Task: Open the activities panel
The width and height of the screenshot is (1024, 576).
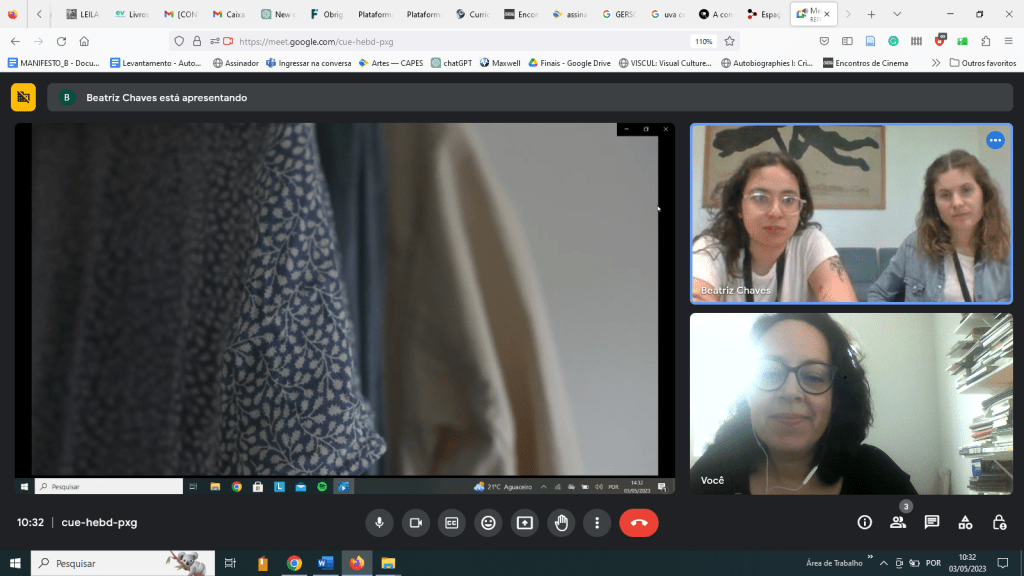Action: coord(965,522)
